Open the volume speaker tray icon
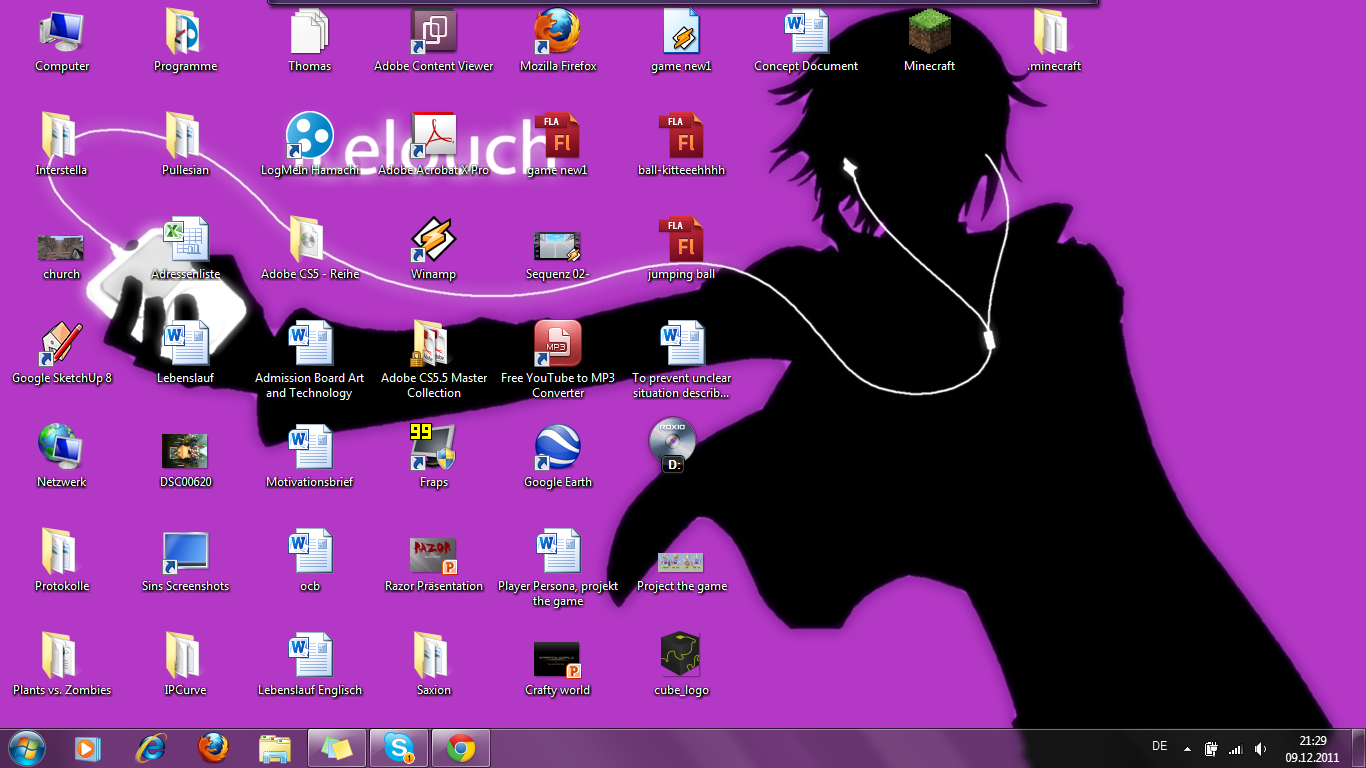The image size is (1366, 768). [x=1260, y=748]
